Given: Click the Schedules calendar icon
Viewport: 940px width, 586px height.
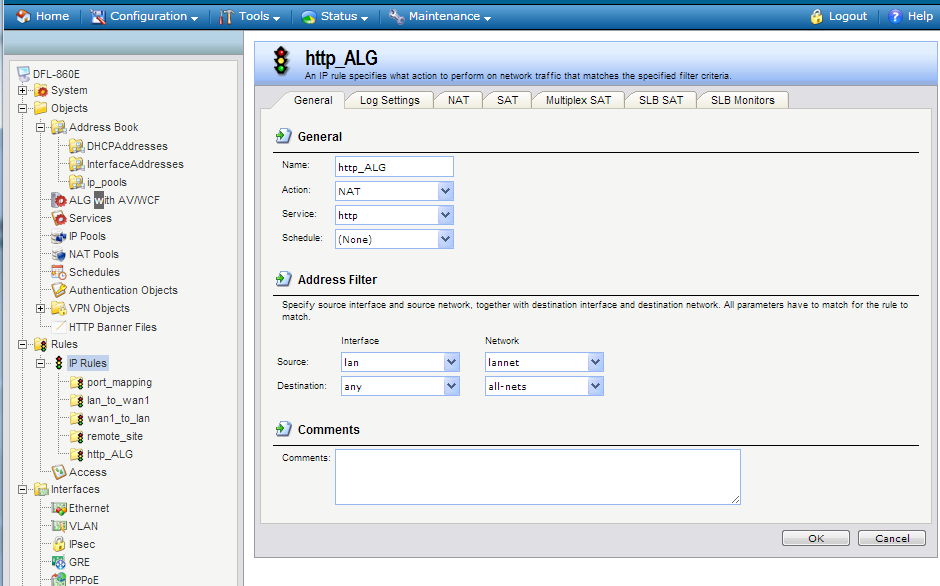Looking at the screenshot, I should 59,272.
